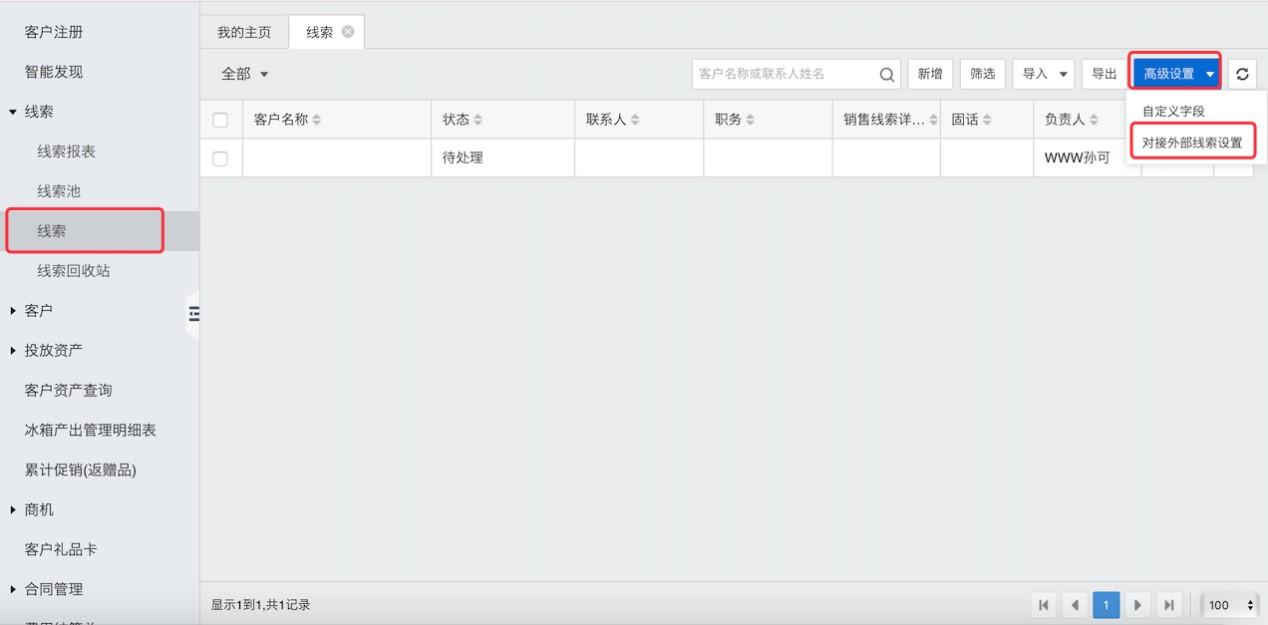Go to the first page using the pagination icon

tap(1044, 605)
